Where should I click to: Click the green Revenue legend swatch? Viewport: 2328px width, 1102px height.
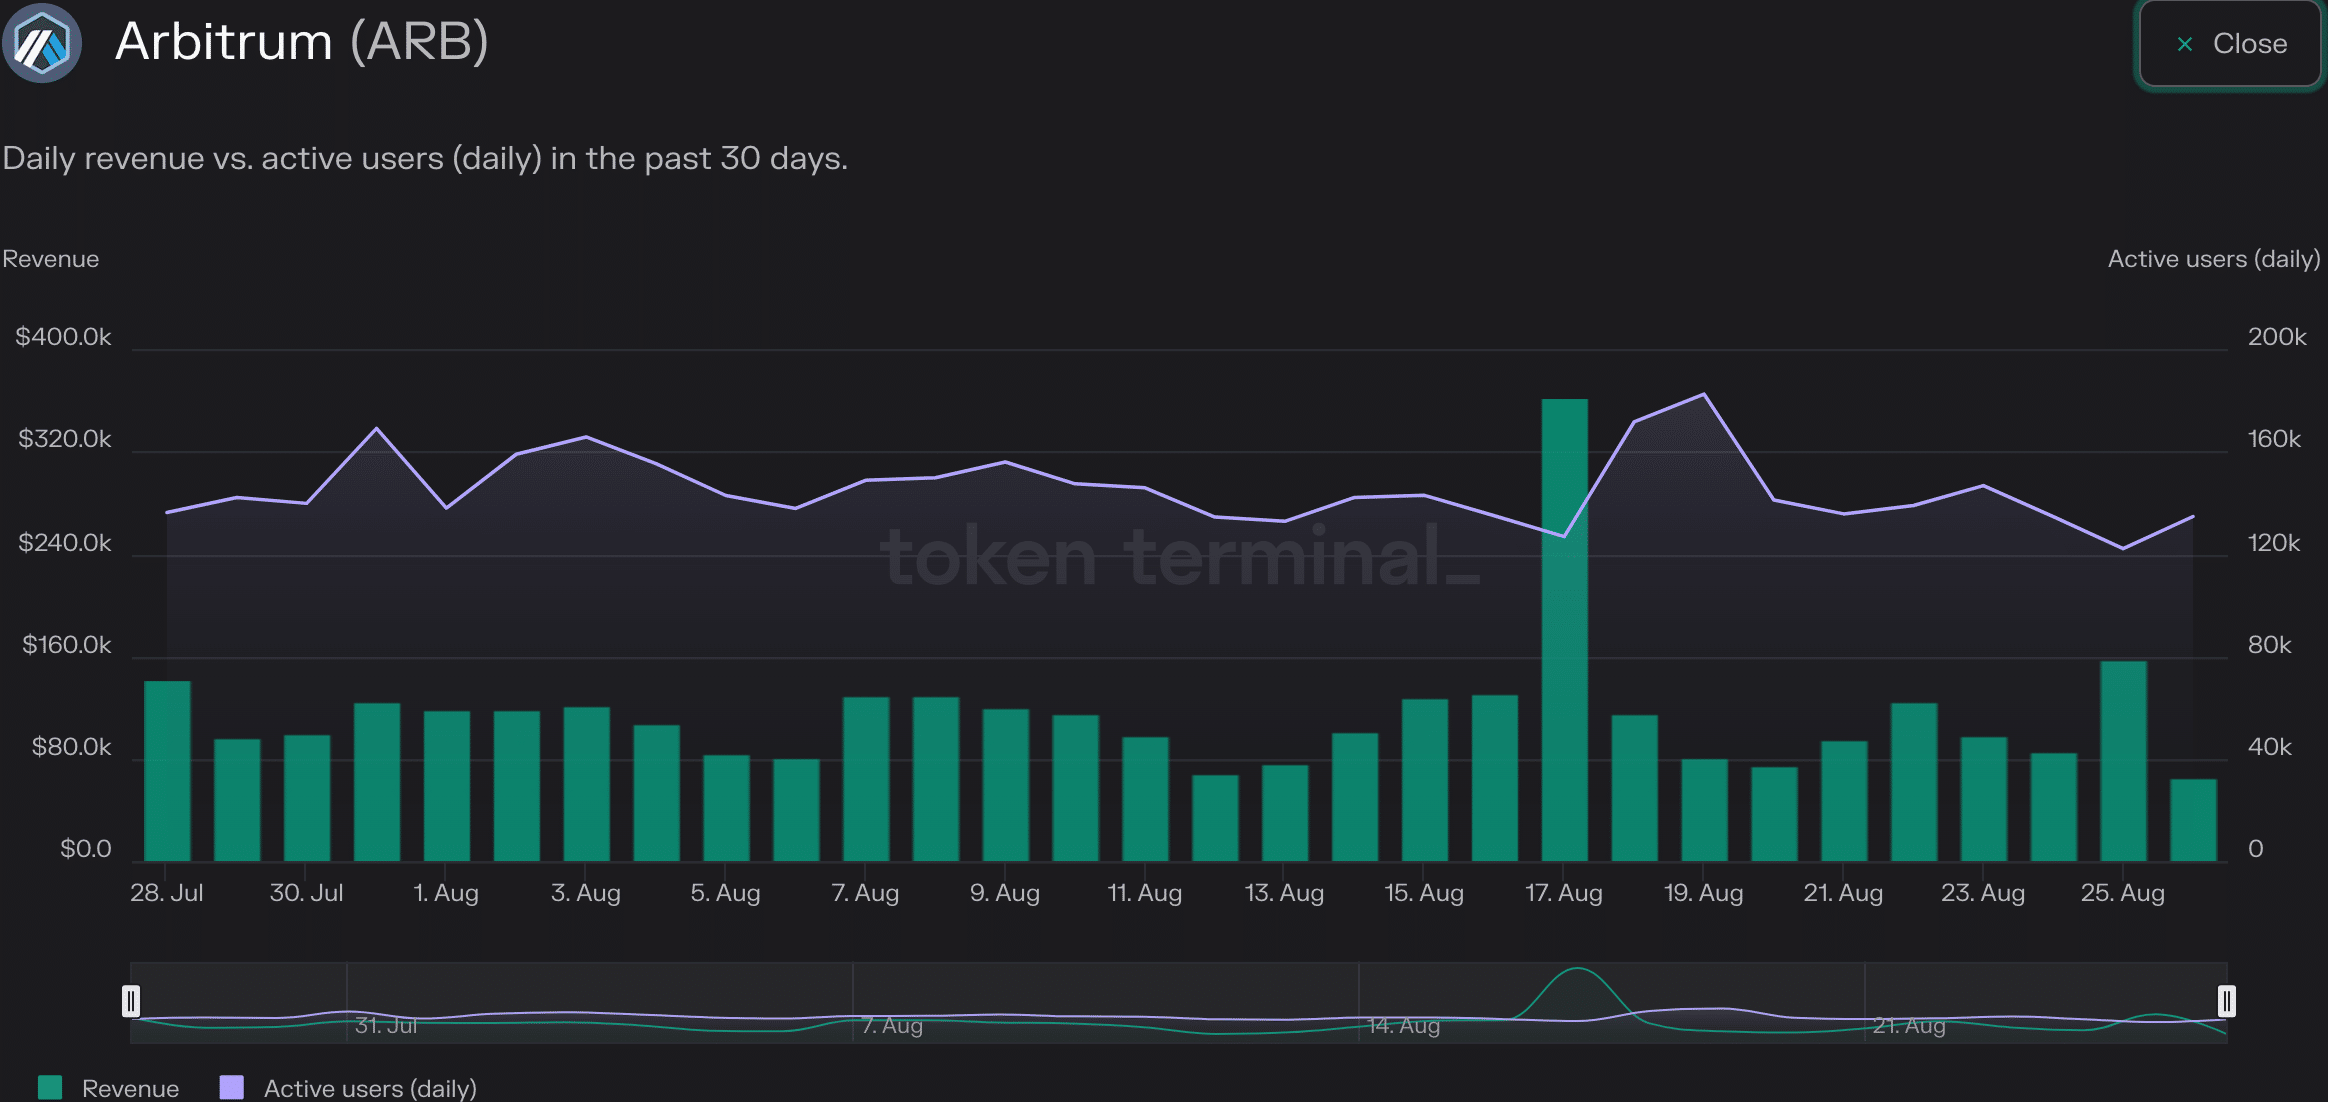click(x=50, y=1088)
